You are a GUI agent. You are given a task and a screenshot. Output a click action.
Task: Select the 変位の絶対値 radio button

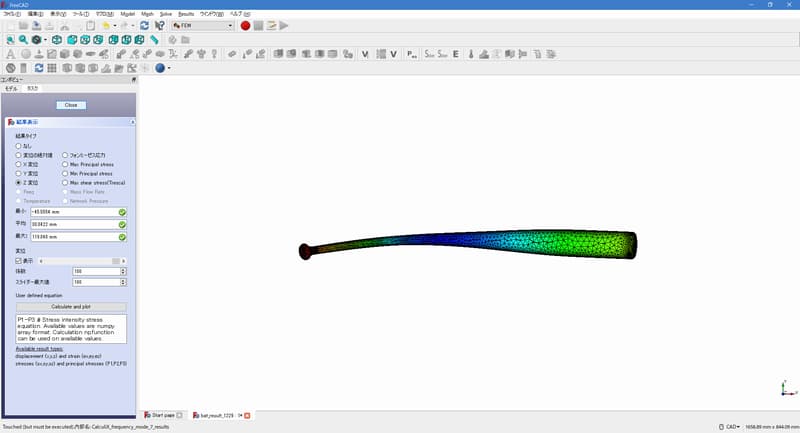click(x=18, y=155)
